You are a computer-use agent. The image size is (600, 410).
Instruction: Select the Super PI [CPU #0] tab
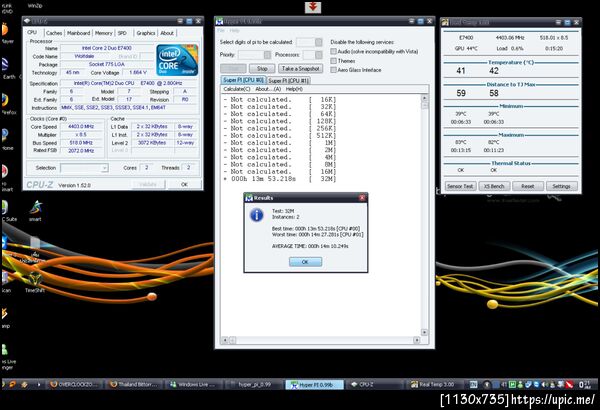point(243,80)
